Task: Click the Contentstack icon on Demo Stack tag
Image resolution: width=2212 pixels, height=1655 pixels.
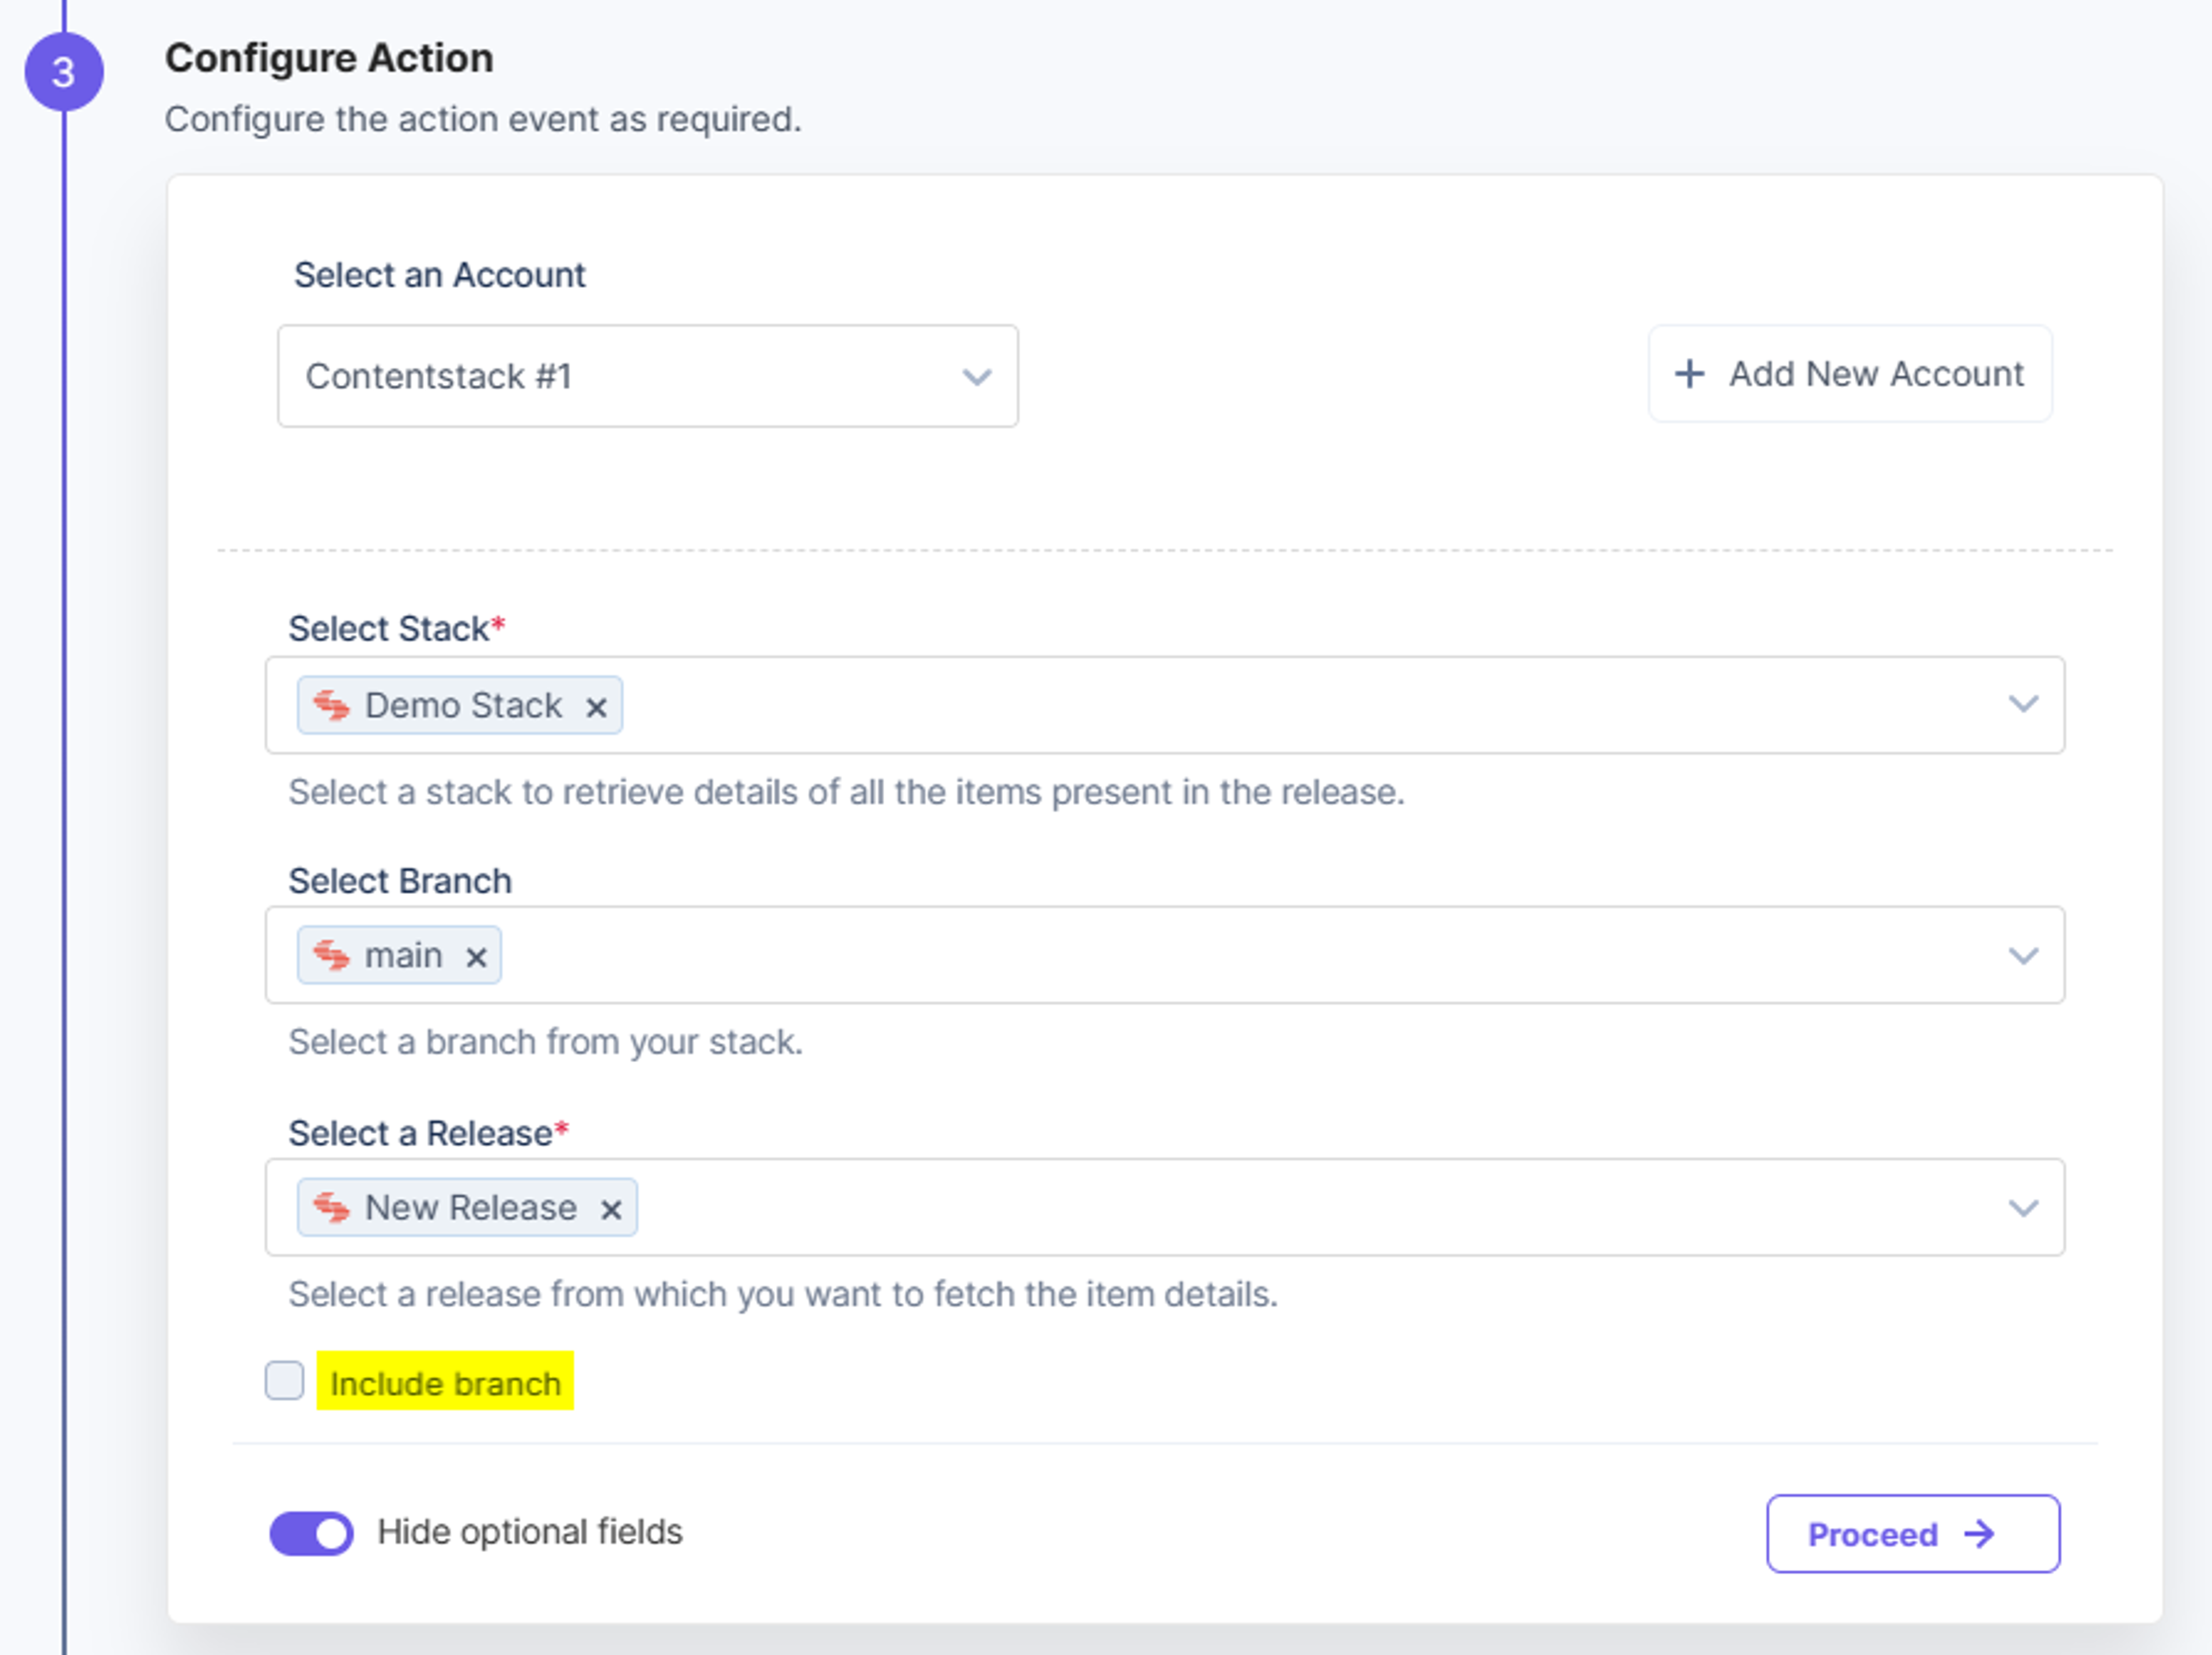Action: tap(331, 705)
